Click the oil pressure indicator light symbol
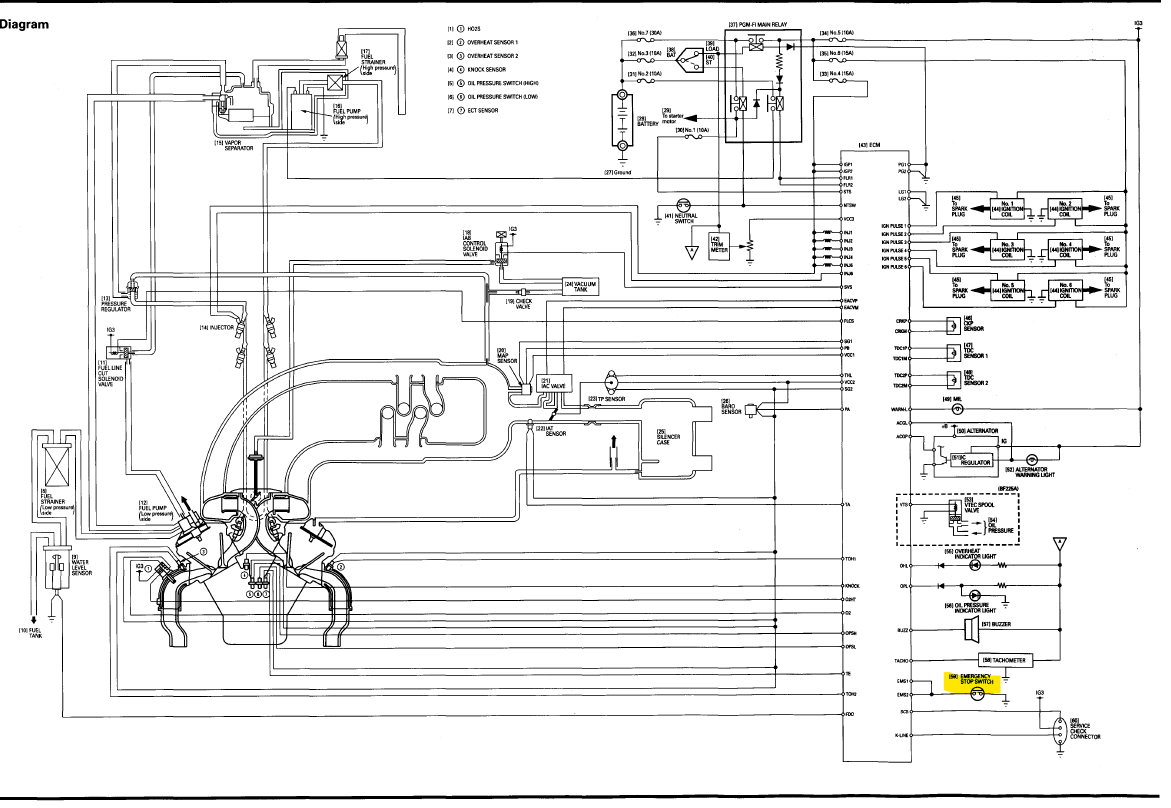Image resolution: width=1171 pixels, height=808 pixels. (975, 593)
